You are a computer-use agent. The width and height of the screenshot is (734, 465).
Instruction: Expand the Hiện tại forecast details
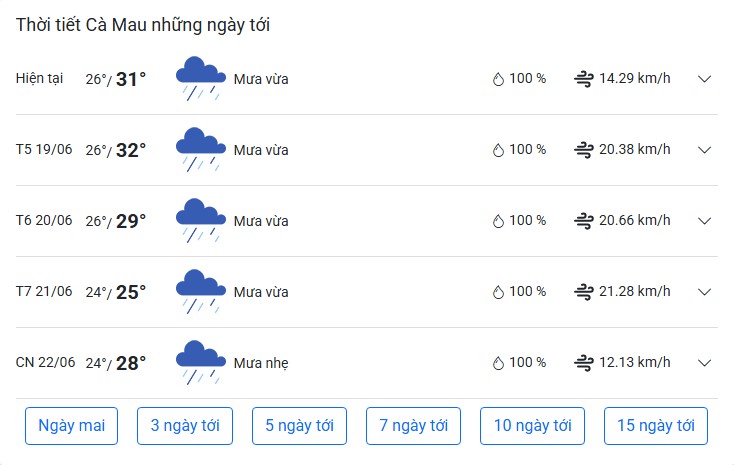704,79
